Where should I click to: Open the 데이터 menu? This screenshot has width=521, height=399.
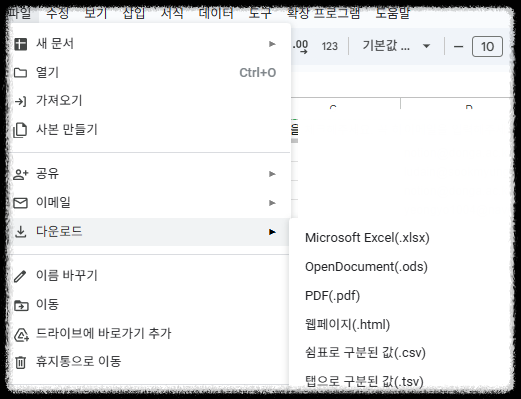(x=216, y=13)
